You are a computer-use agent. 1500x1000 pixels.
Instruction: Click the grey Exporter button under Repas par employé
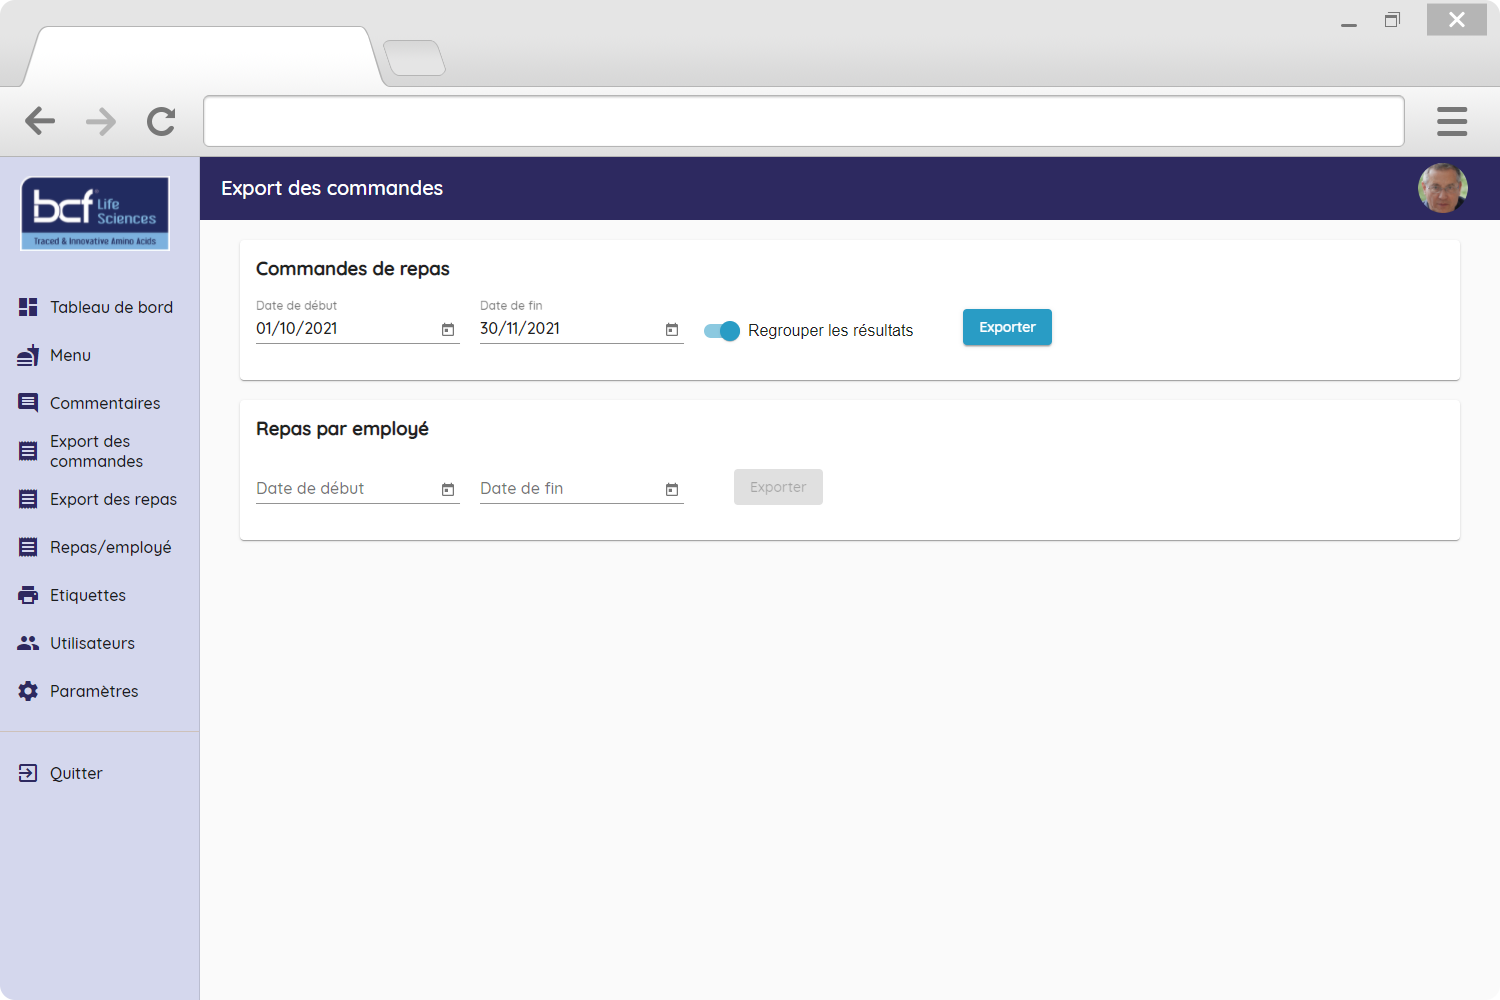[778, 487]
